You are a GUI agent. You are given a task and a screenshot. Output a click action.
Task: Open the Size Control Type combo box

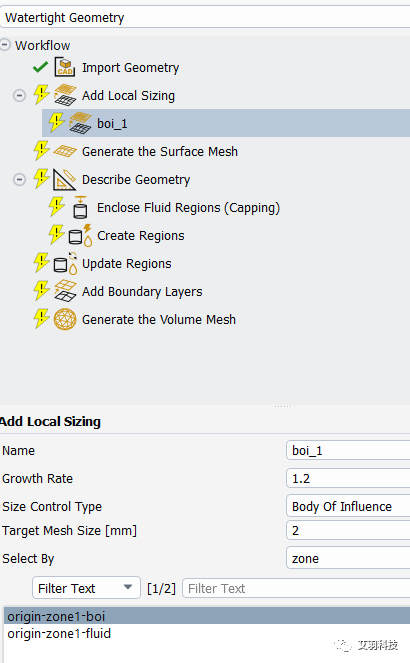click(348, 506)
